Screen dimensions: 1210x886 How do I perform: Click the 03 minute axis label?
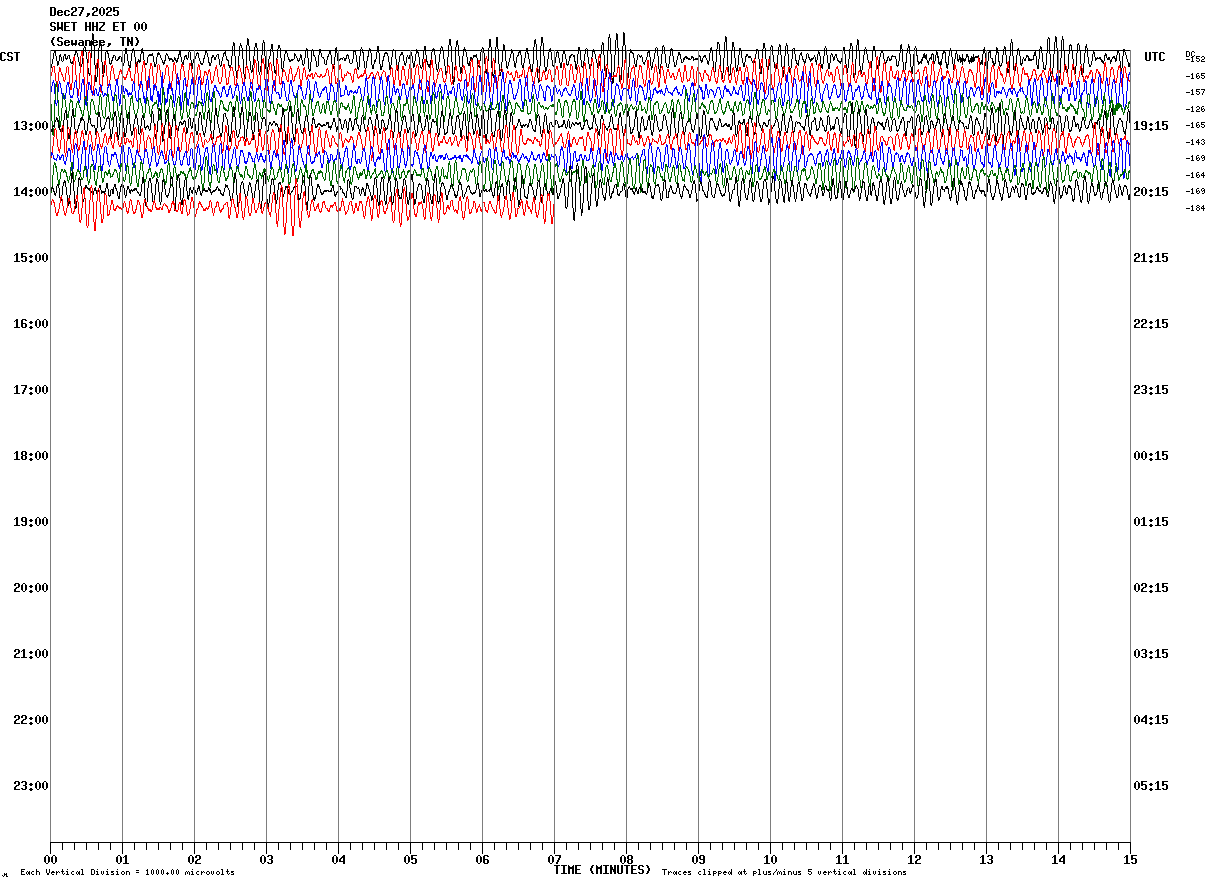tap(266, 860)
